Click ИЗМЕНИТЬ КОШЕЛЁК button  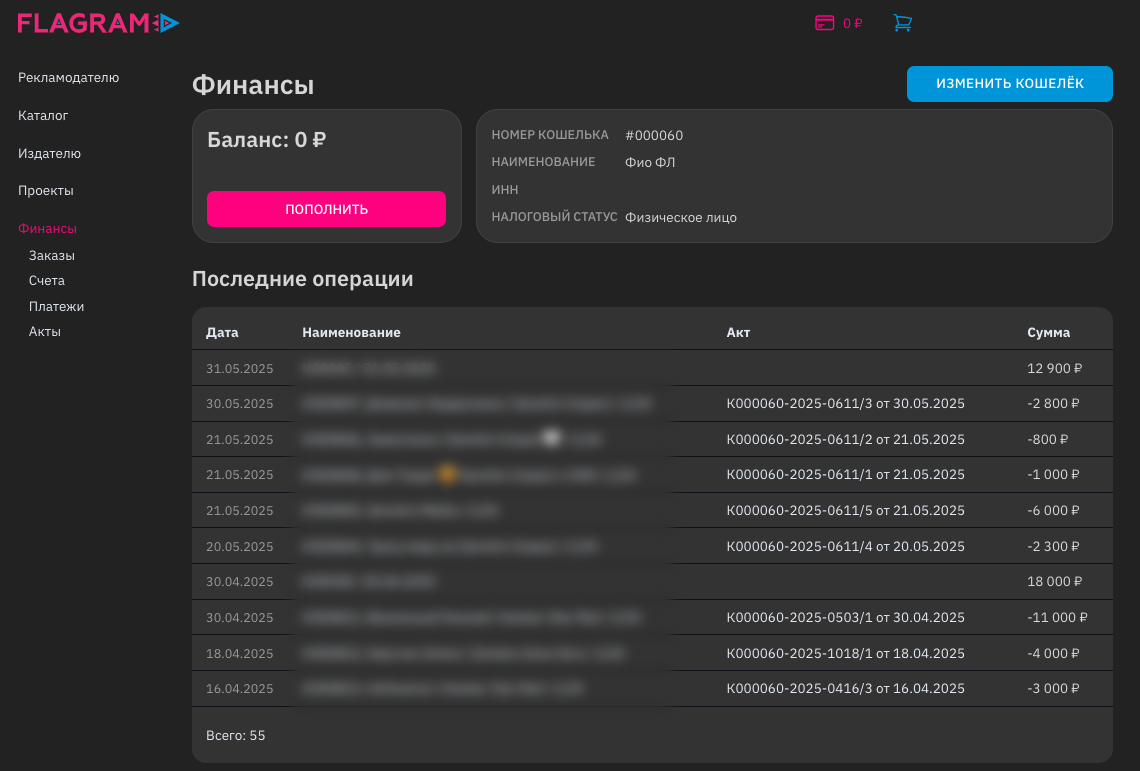point(1009,84)
